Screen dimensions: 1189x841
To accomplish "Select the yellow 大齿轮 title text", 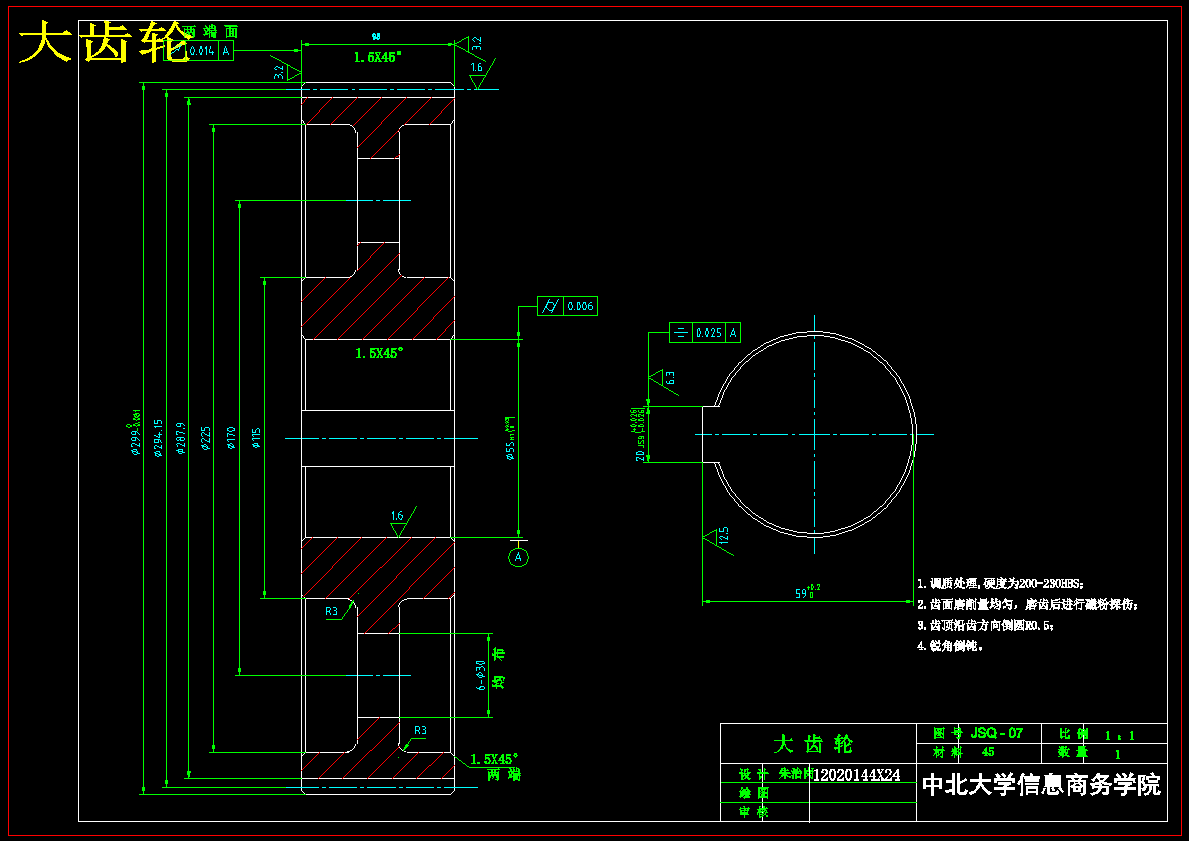I will (x=104, y=42).
